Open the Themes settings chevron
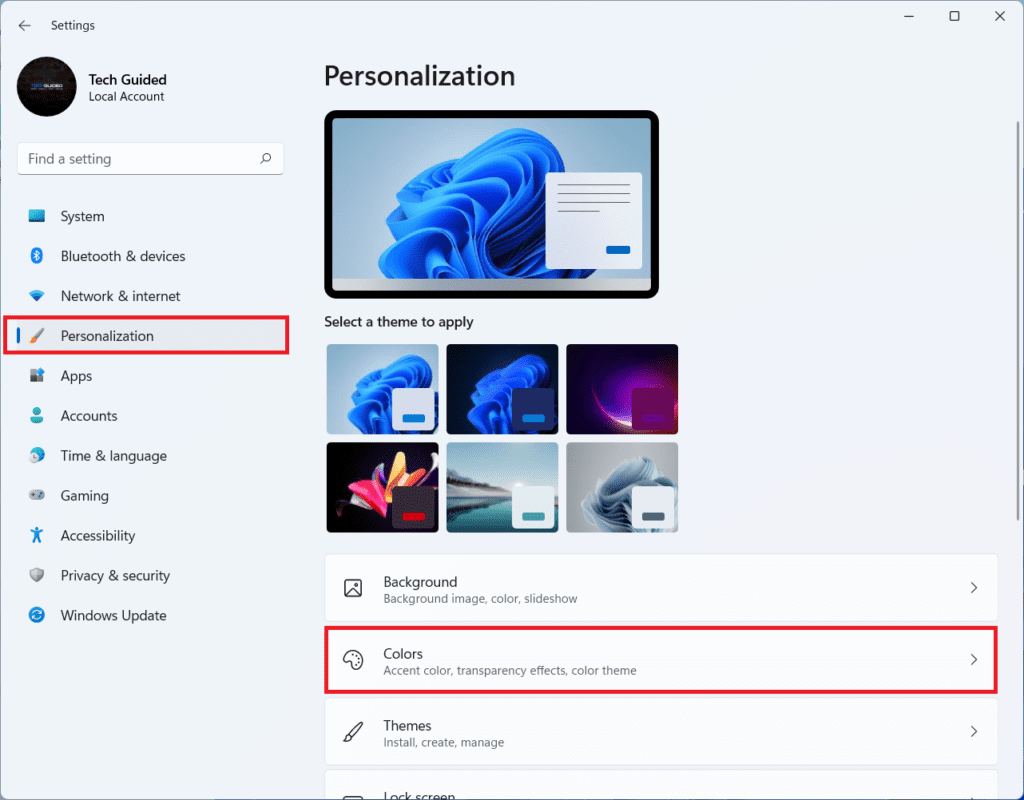 [x=973, y=731]
